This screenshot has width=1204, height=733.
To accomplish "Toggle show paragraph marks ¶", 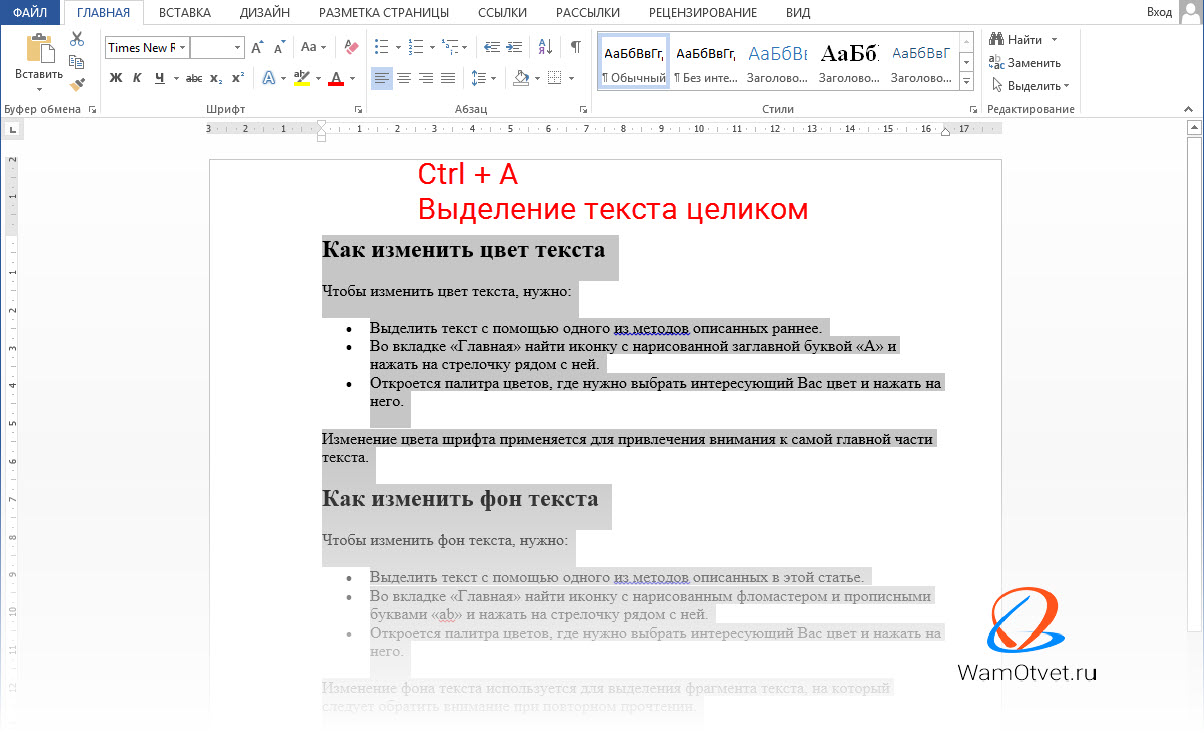I will point(576,47).
